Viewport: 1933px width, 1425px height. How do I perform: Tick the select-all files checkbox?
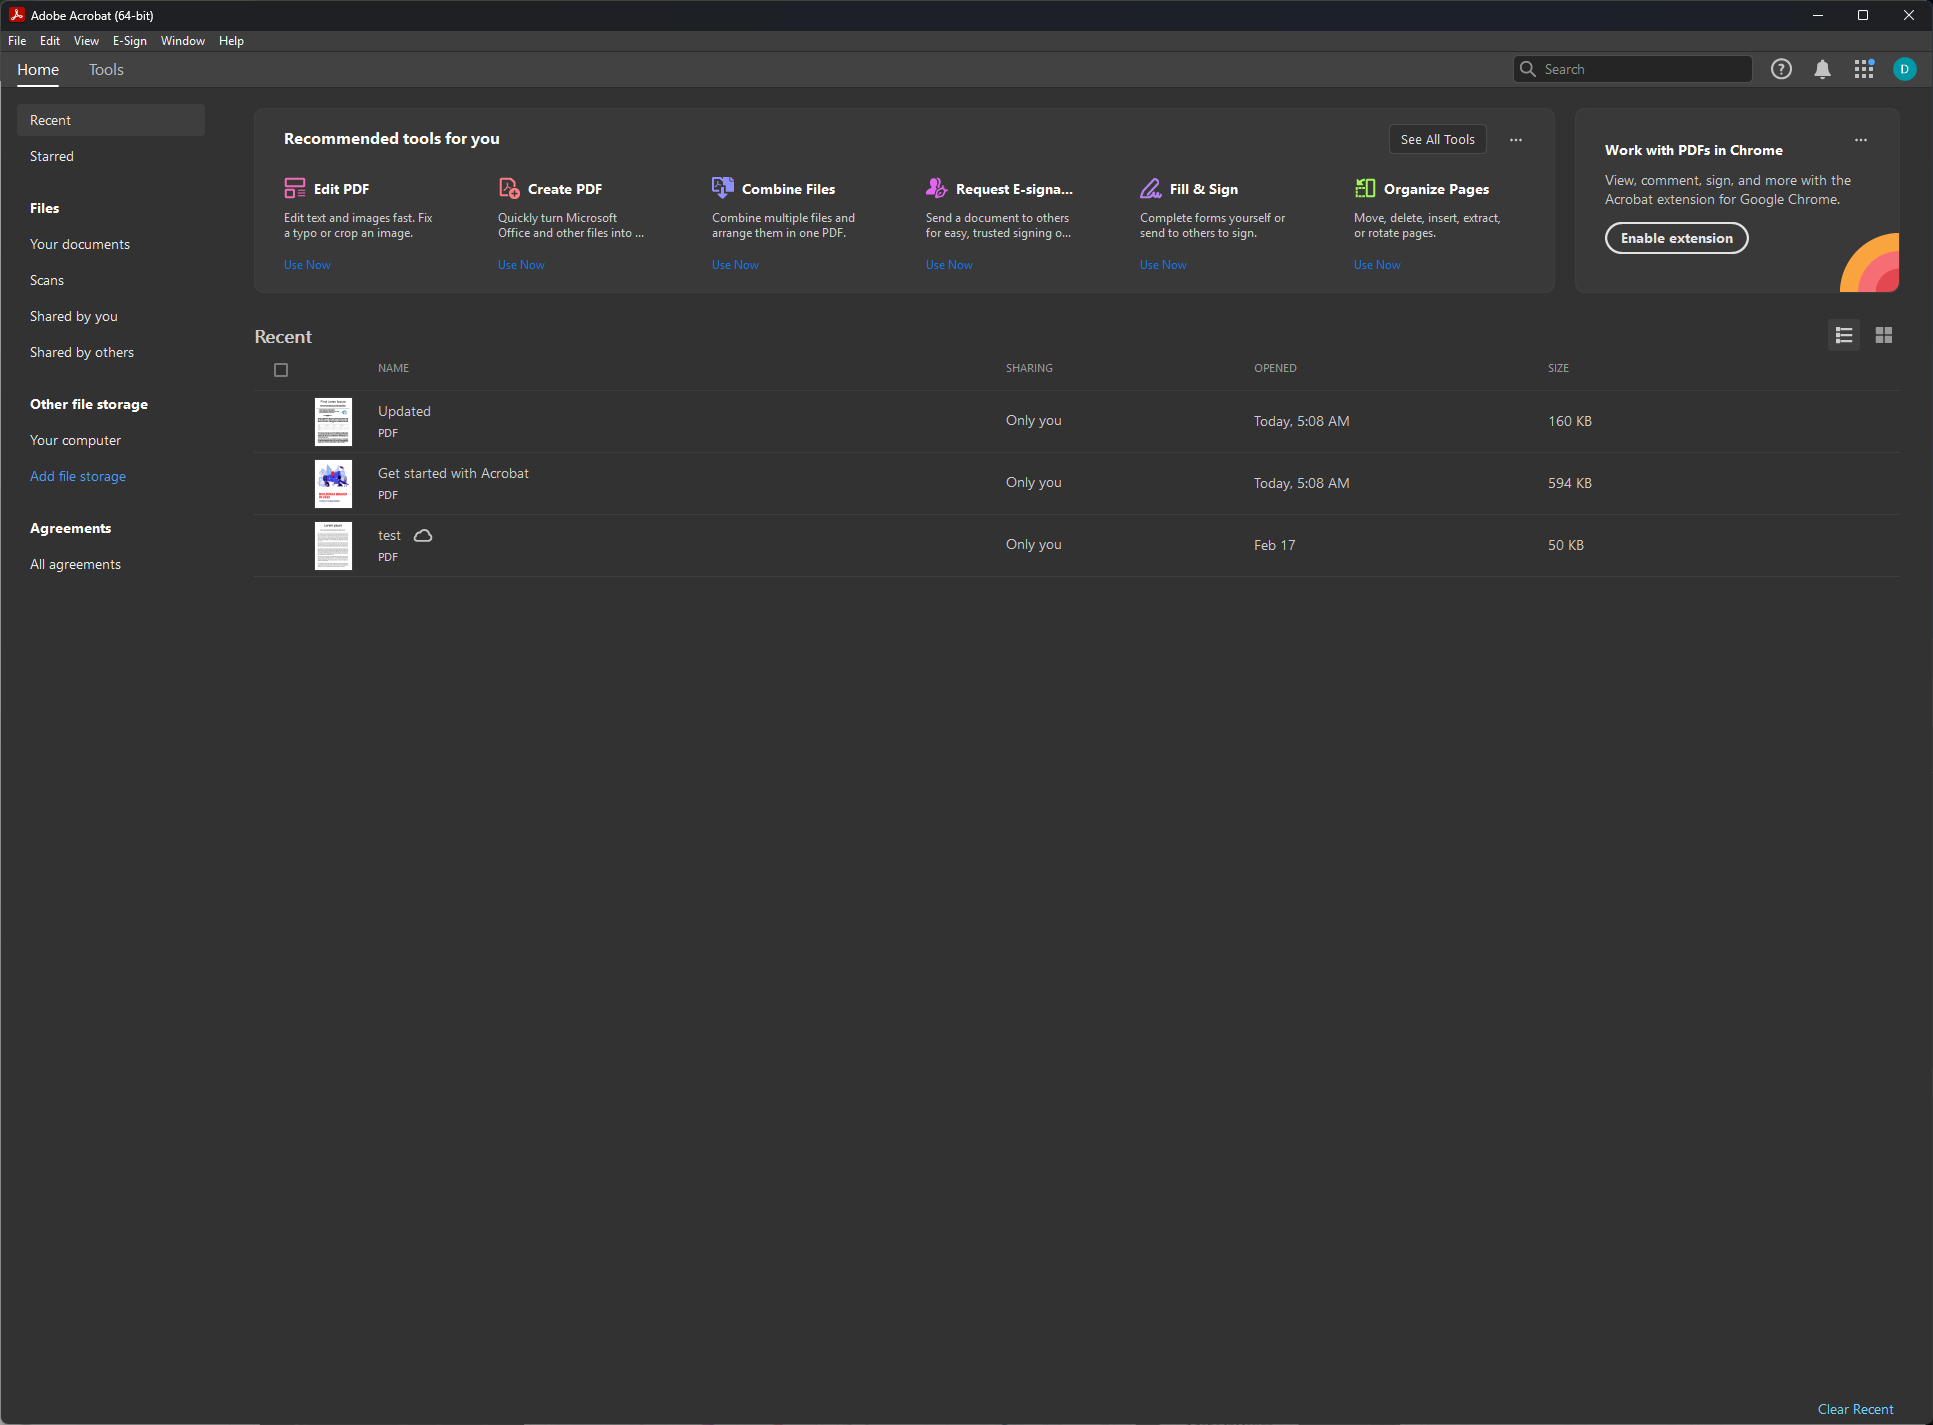281,370
